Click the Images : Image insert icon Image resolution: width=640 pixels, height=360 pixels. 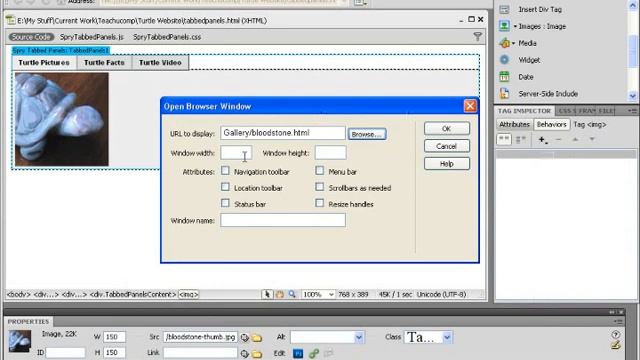[x=504, y=26]
